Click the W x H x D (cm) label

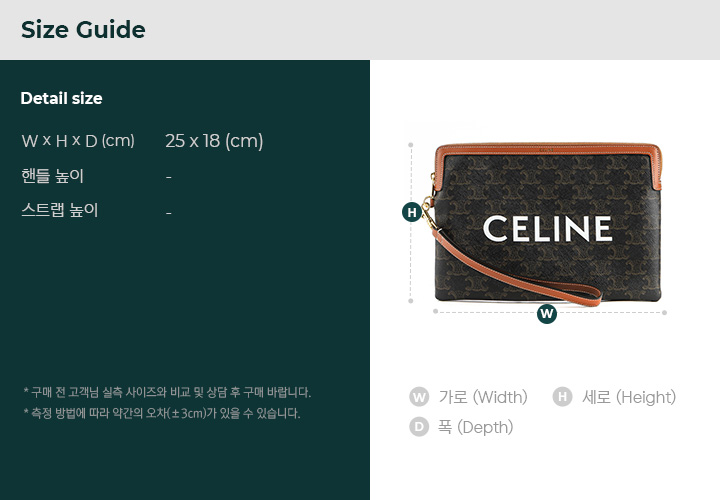click(x=78, y=141)
